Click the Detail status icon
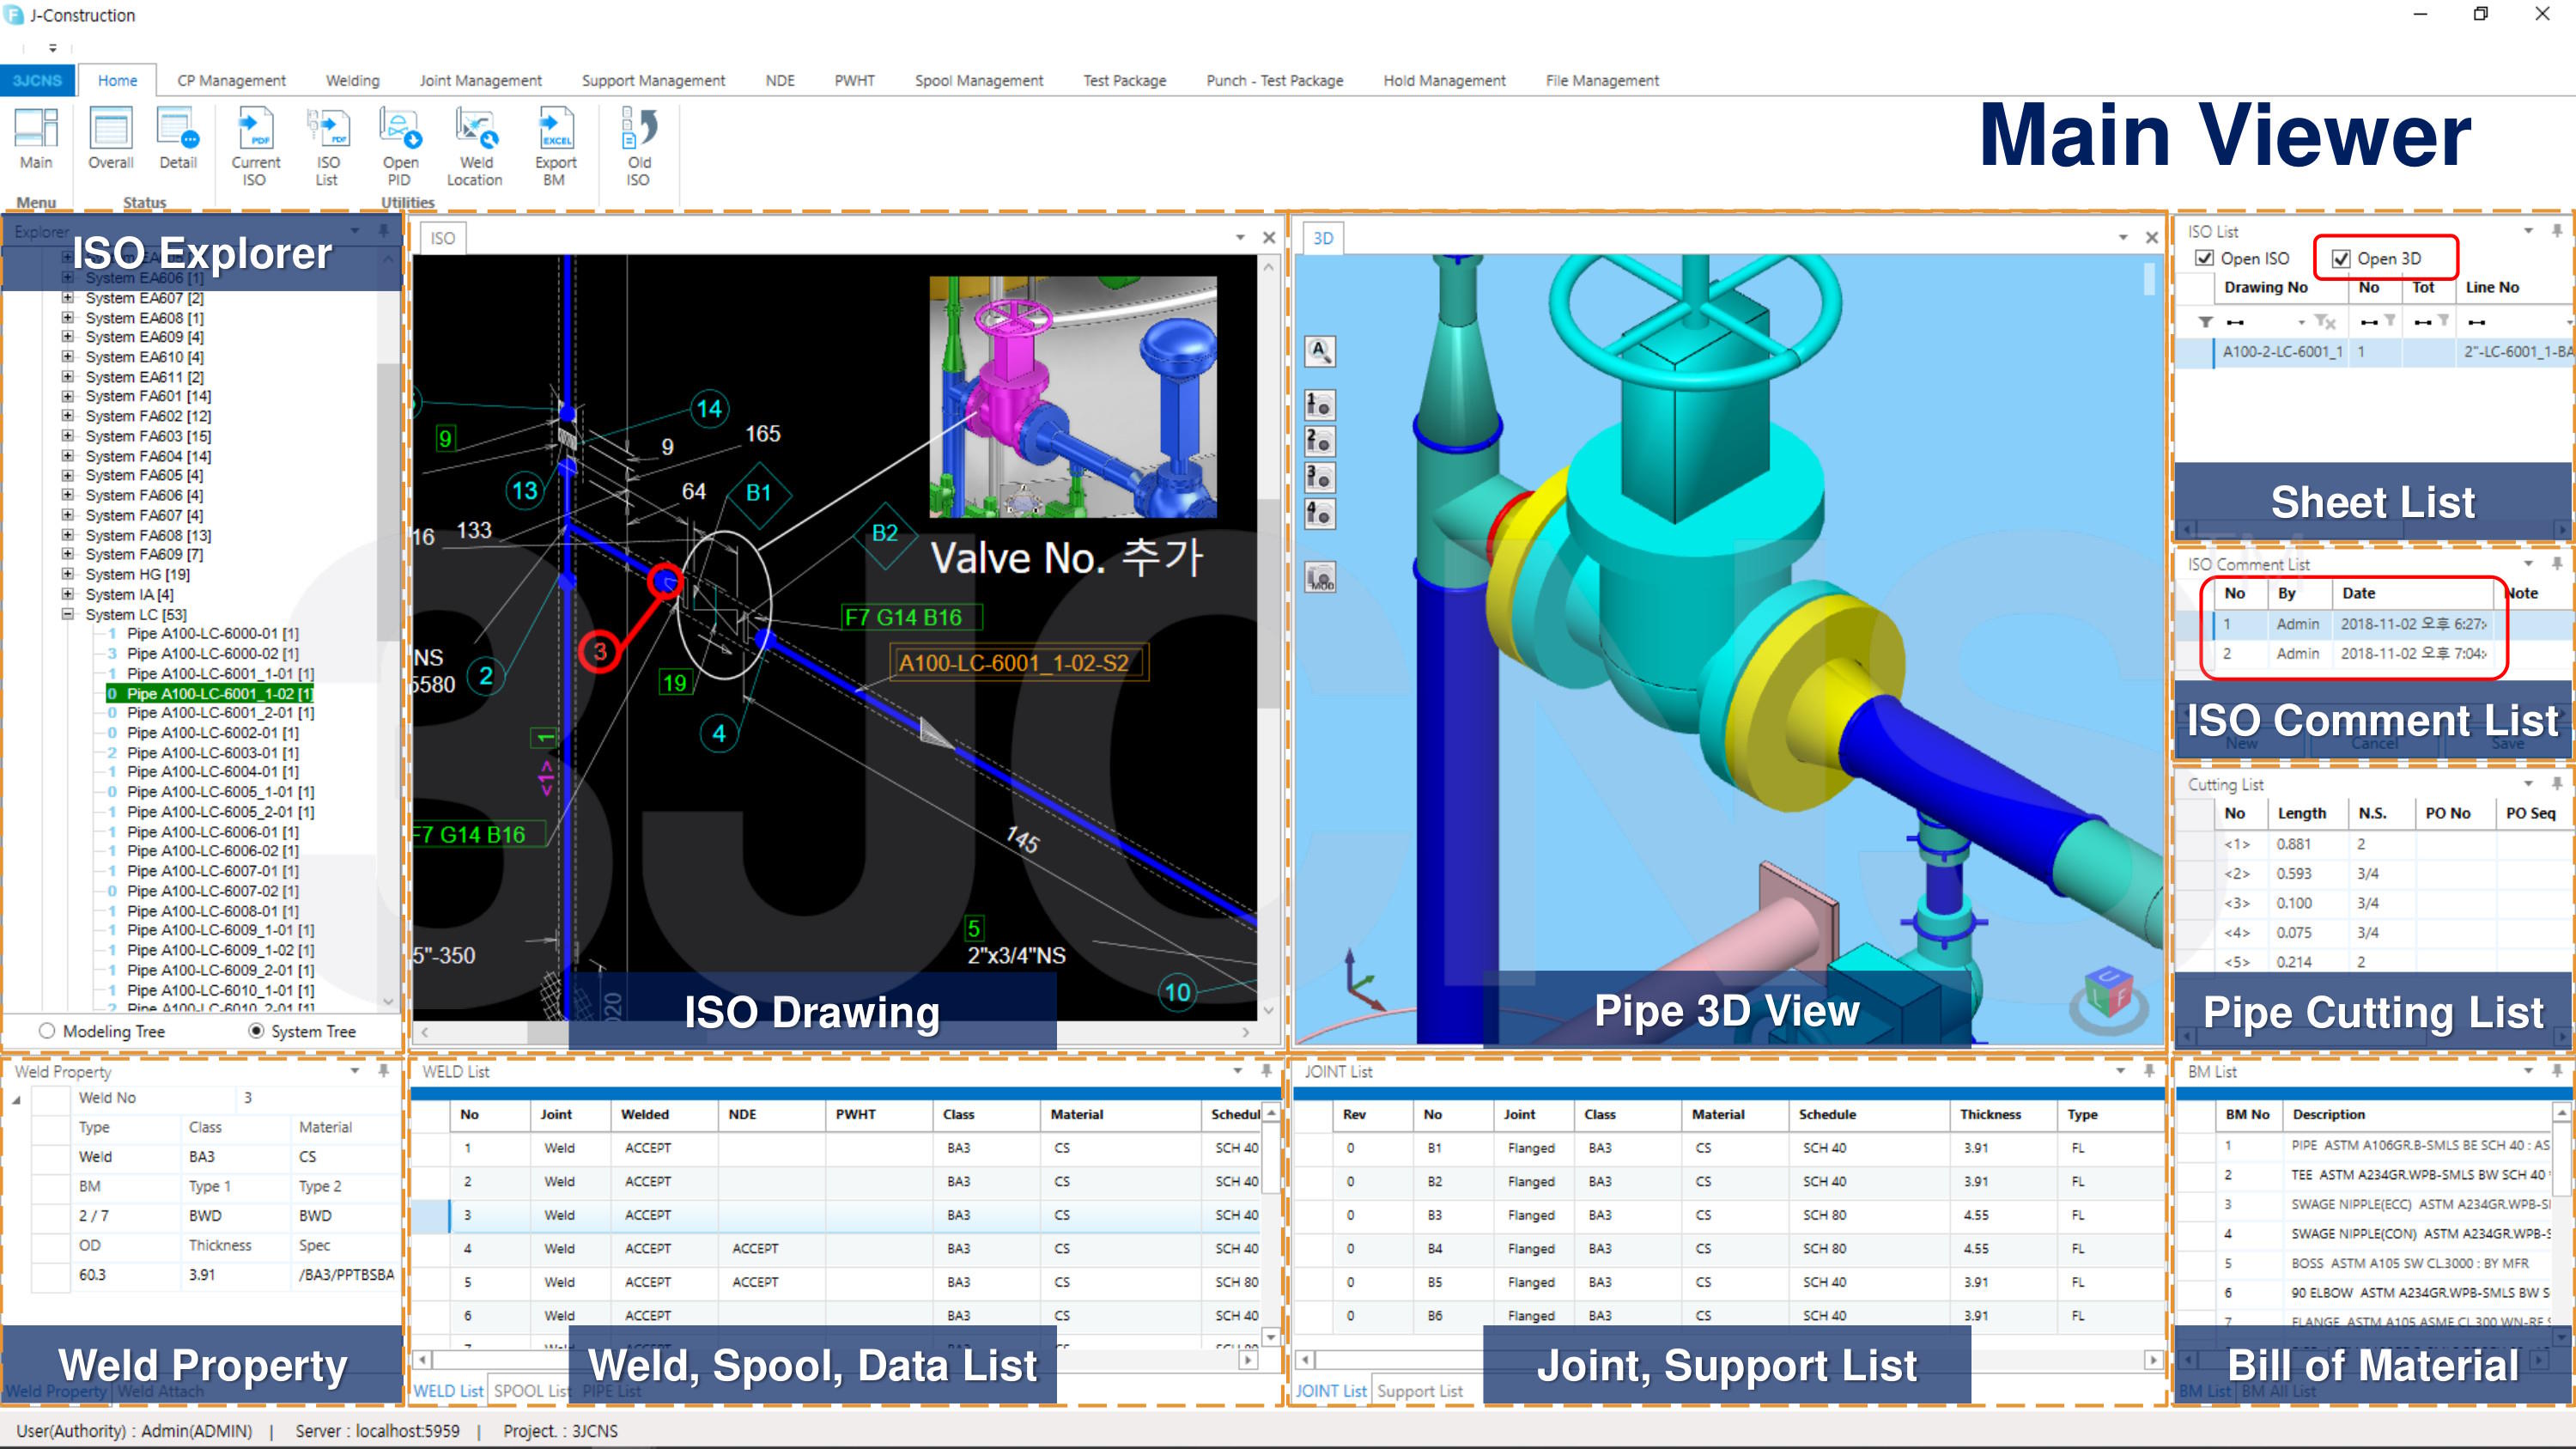 pyautogui.click(x=178, y=139)
